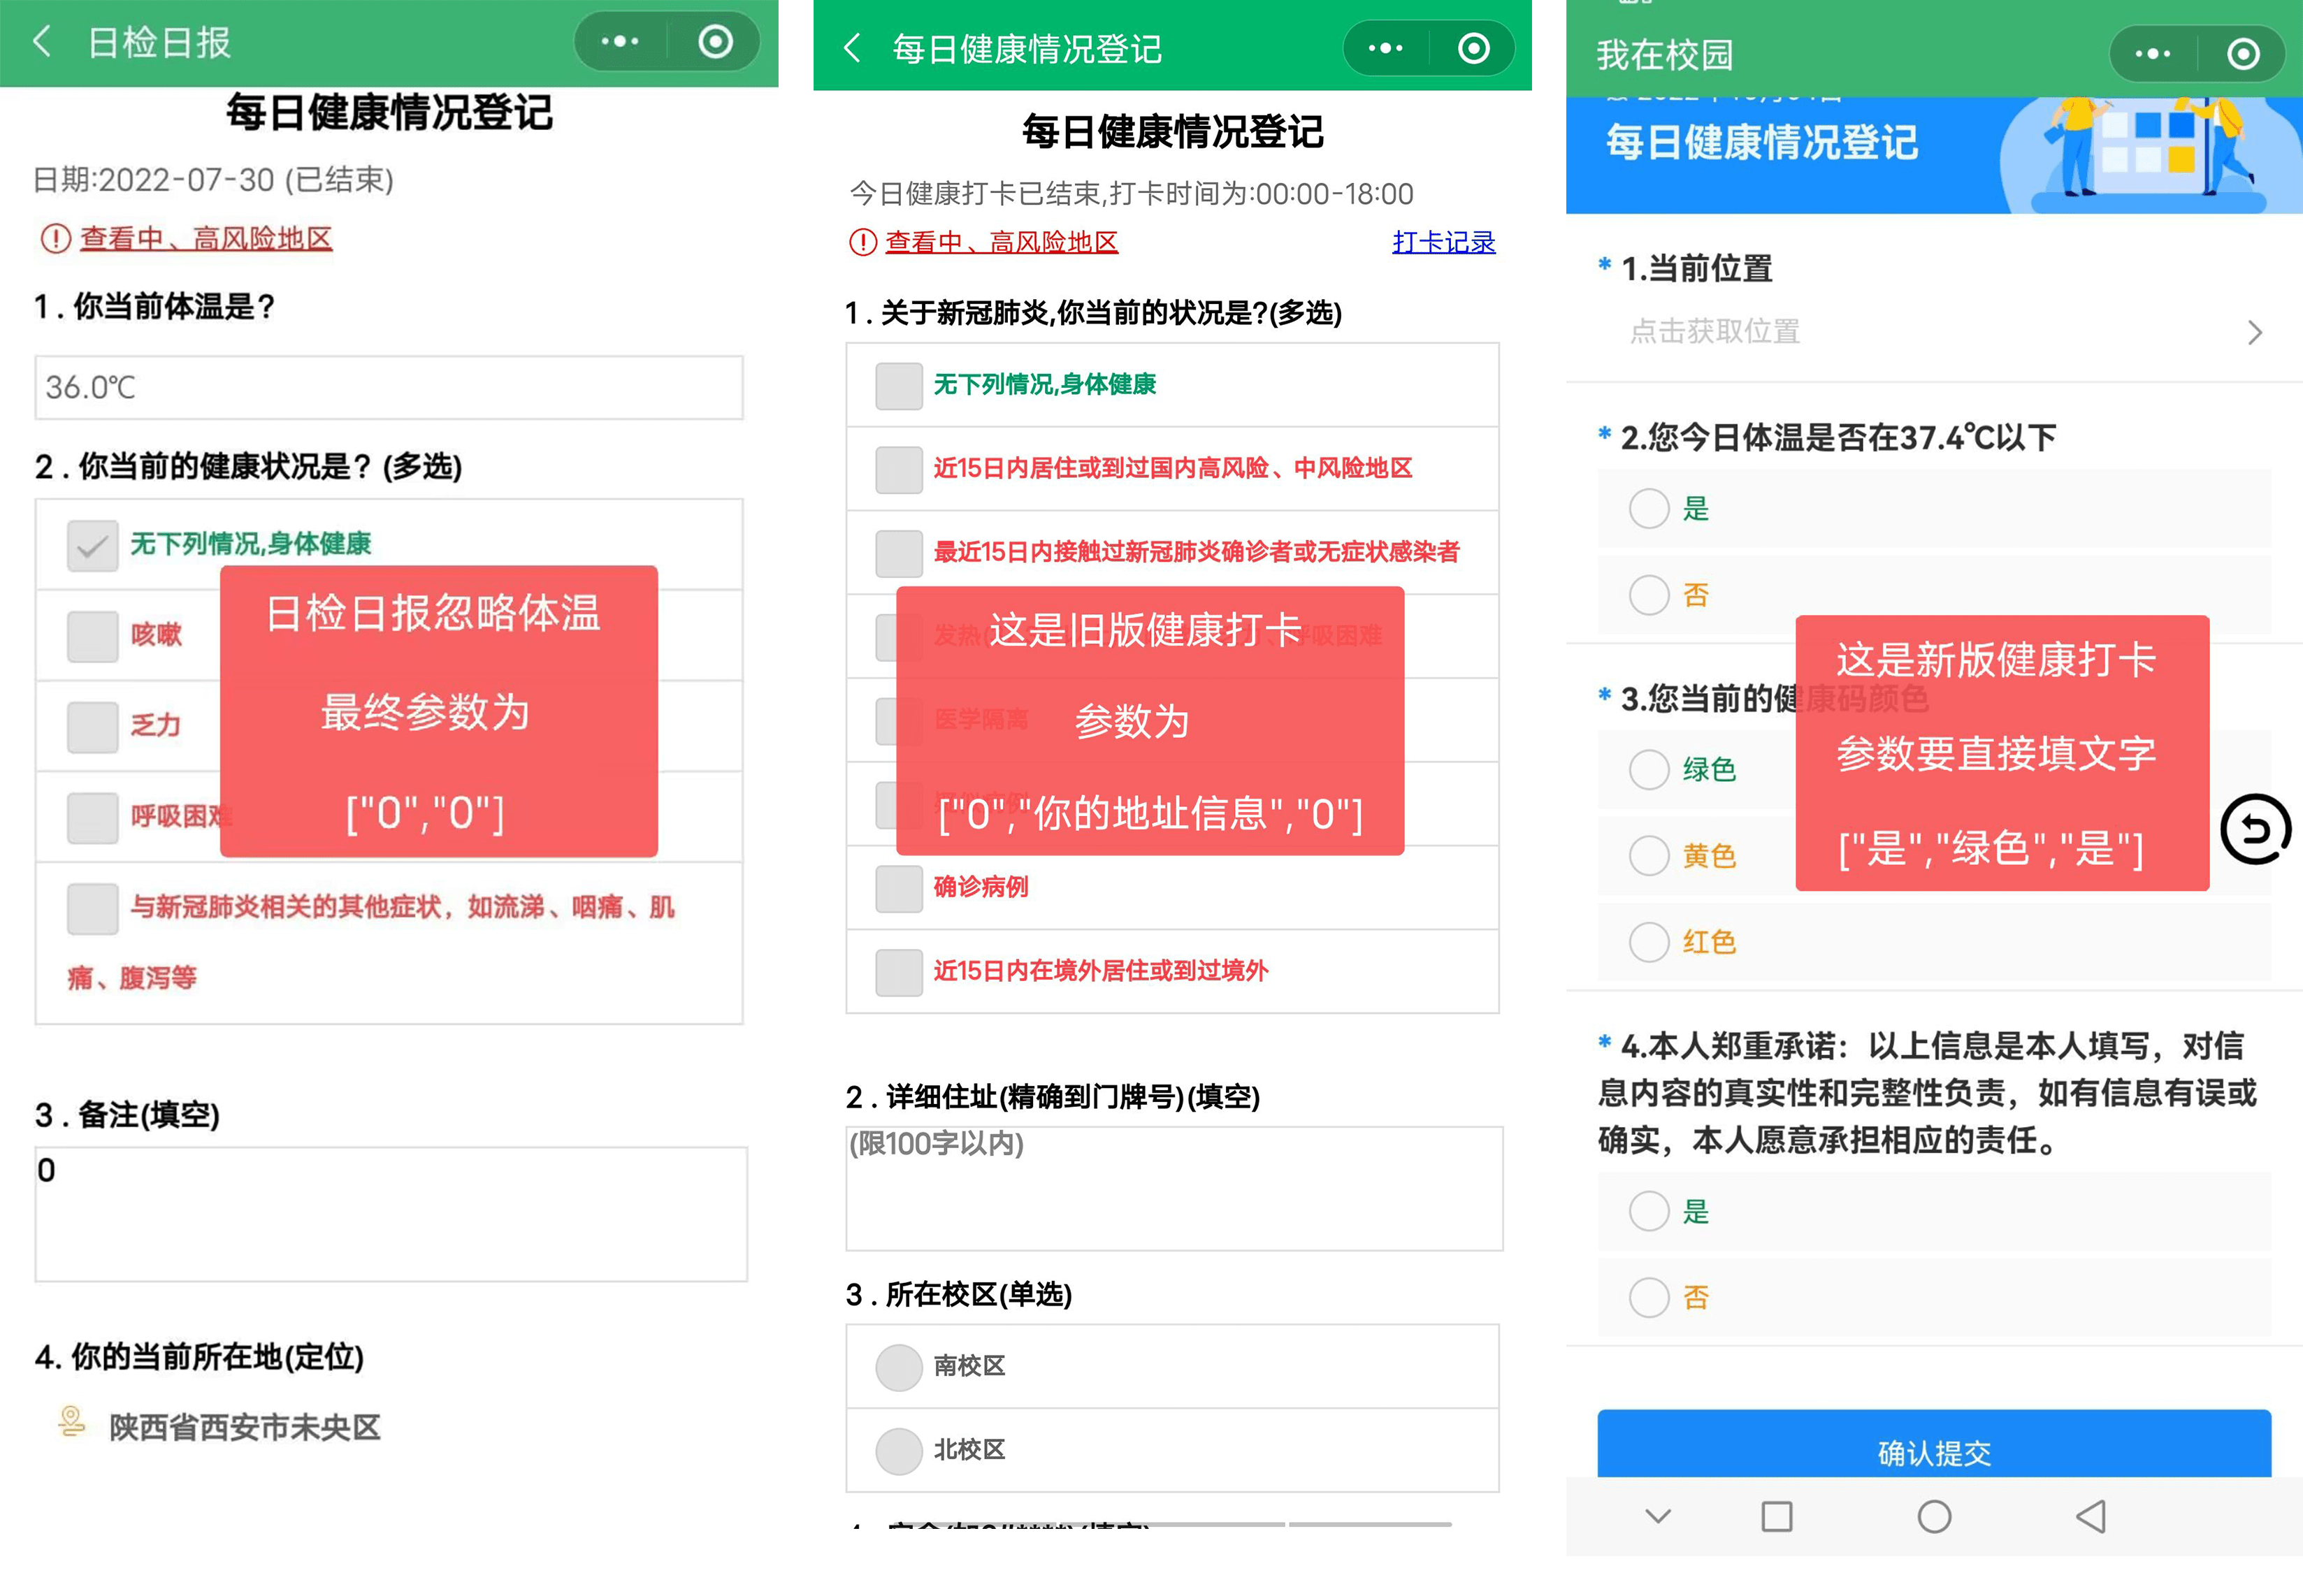Uncheck 无下列情况,身体健康 in 日检日报 form
The height and width of the screenshot is (1596, 2303).
(x=92, y=545)
